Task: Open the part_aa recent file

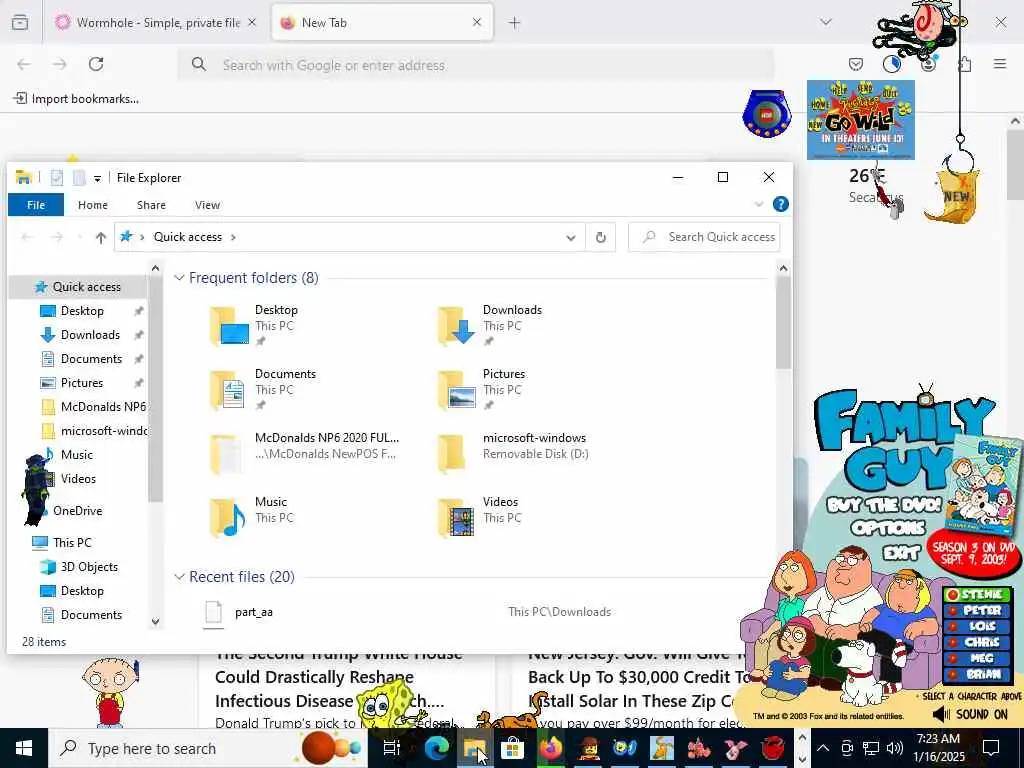Action: pyautogui.click(x=253, y=613)
